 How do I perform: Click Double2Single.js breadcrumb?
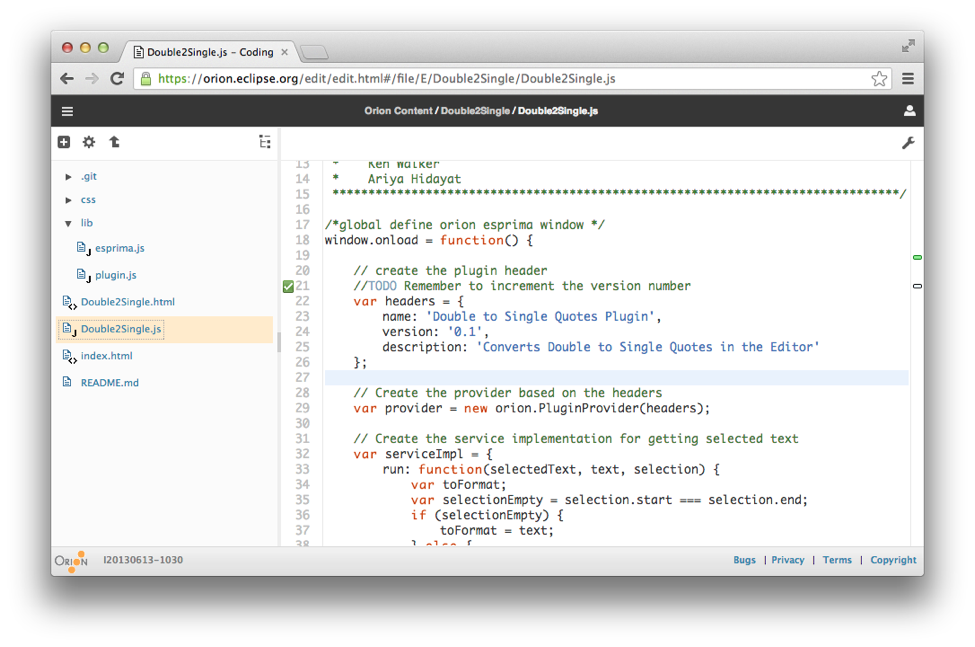pyautogui.click(x=558, y=111)
